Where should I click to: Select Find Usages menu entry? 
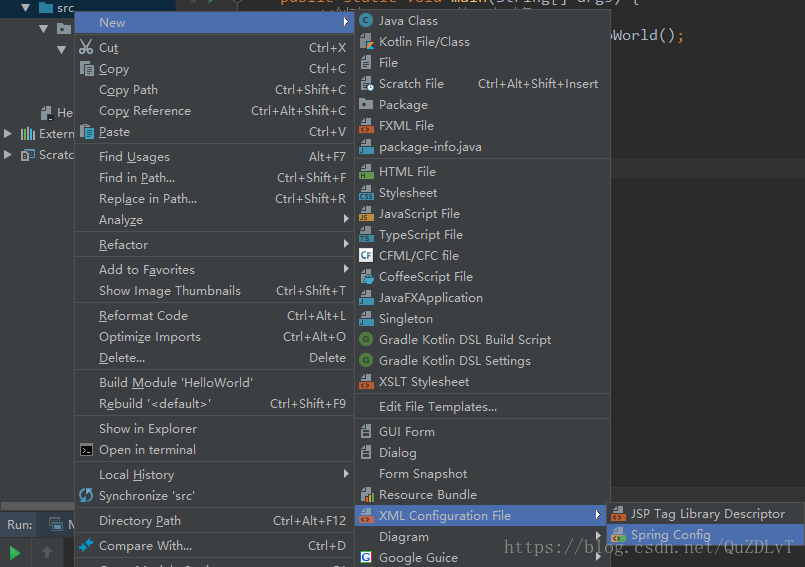pyautogui.click(x=215, y=157)
